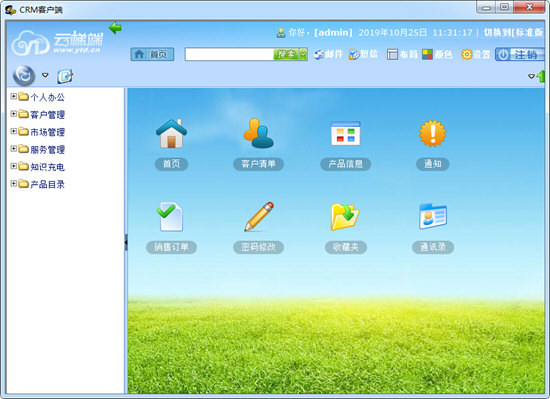Screen dimensions: 550x399
Task: Close the CRM客户端 window
Action: pyautogui.click(x=529, y=7)
